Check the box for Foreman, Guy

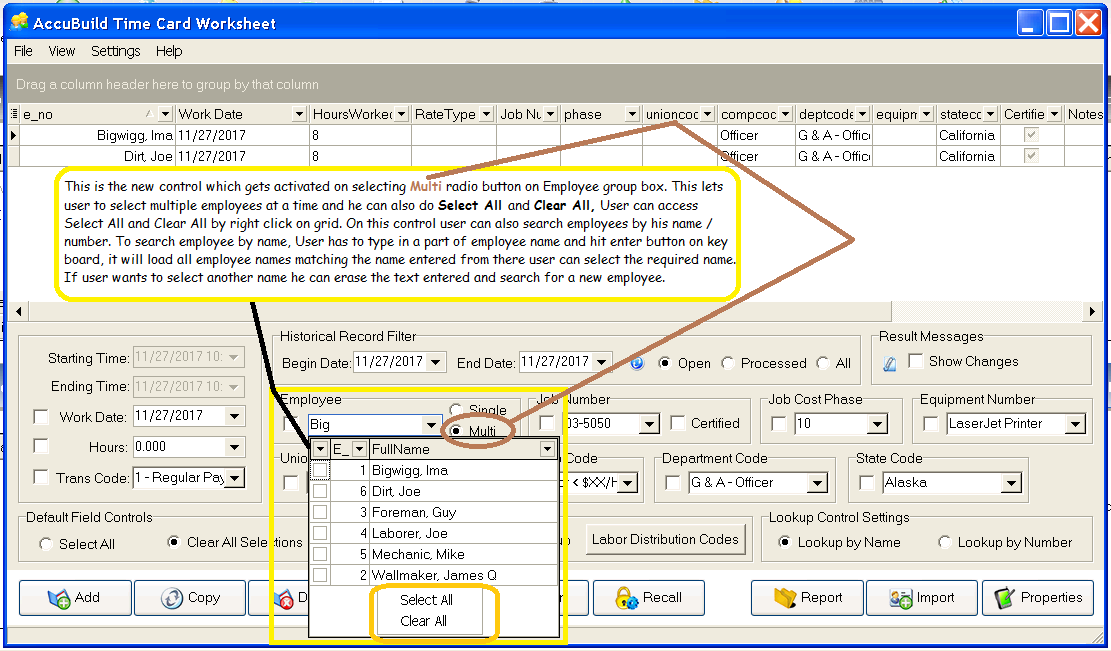pyautogui.click(x=320, y=511)
